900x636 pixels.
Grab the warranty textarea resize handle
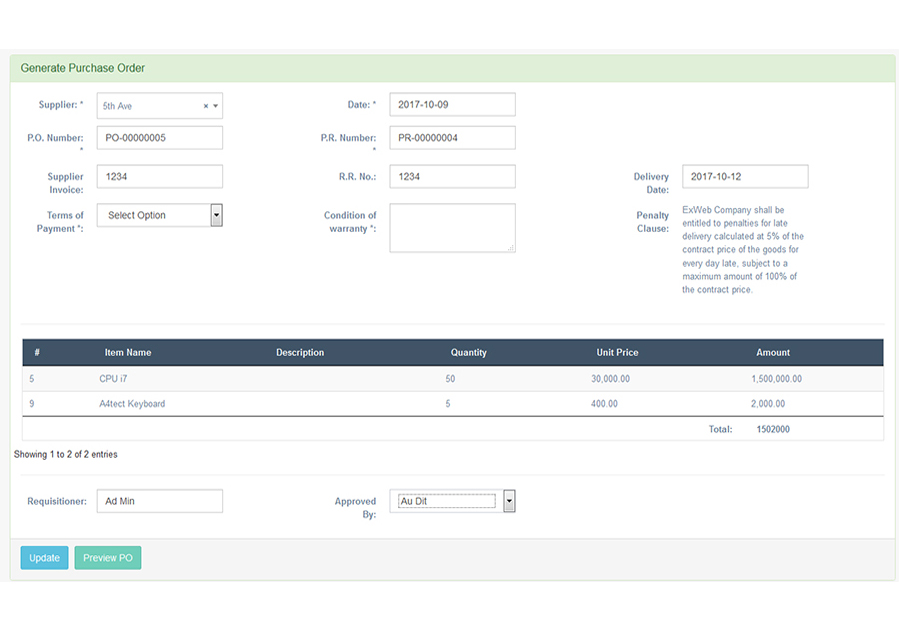511,248
